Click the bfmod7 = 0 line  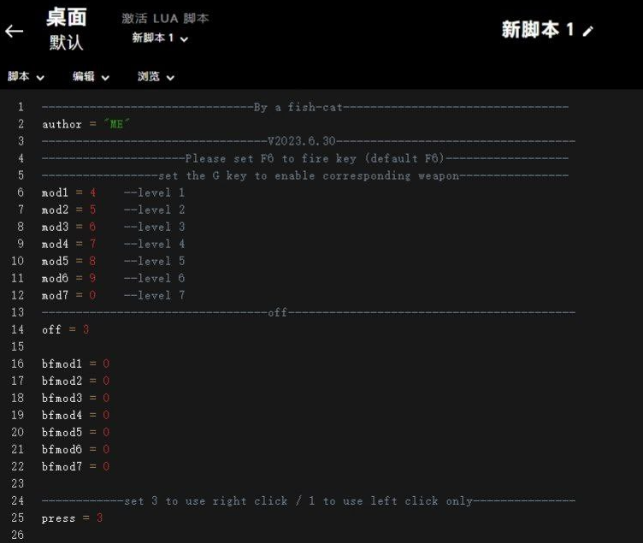[75, 467]
